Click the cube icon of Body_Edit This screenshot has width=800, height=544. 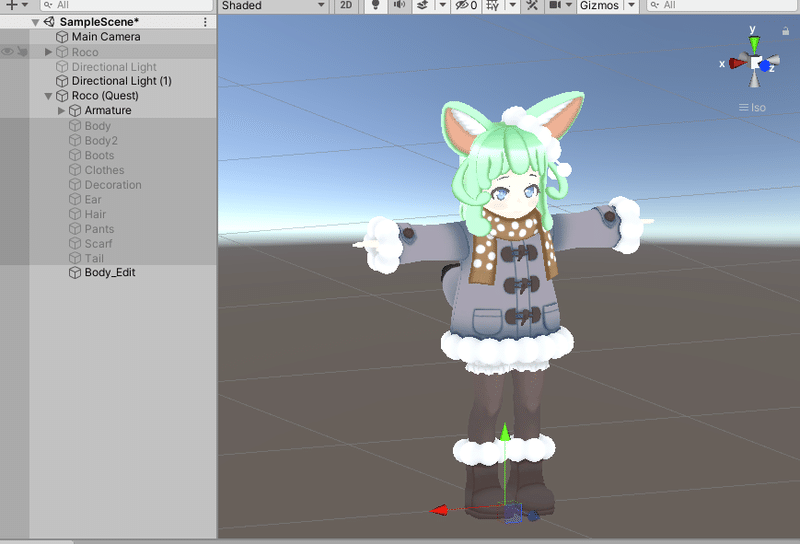pos(75,273)
